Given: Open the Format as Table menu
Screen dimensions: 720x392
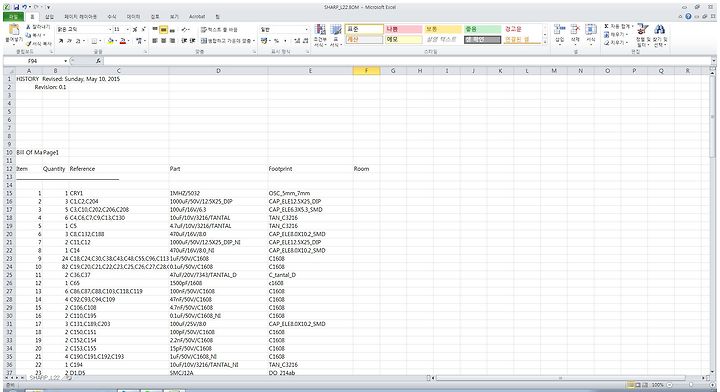Looking at the screenshot, I should (336, 35).
